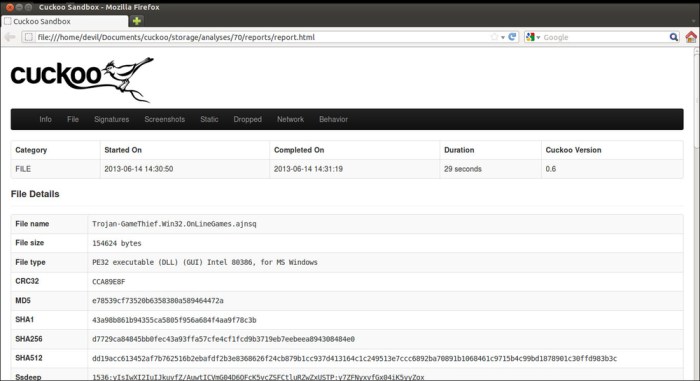Click the Duration column header
This screenshot has height=381, width=700.
pos(459,150)
